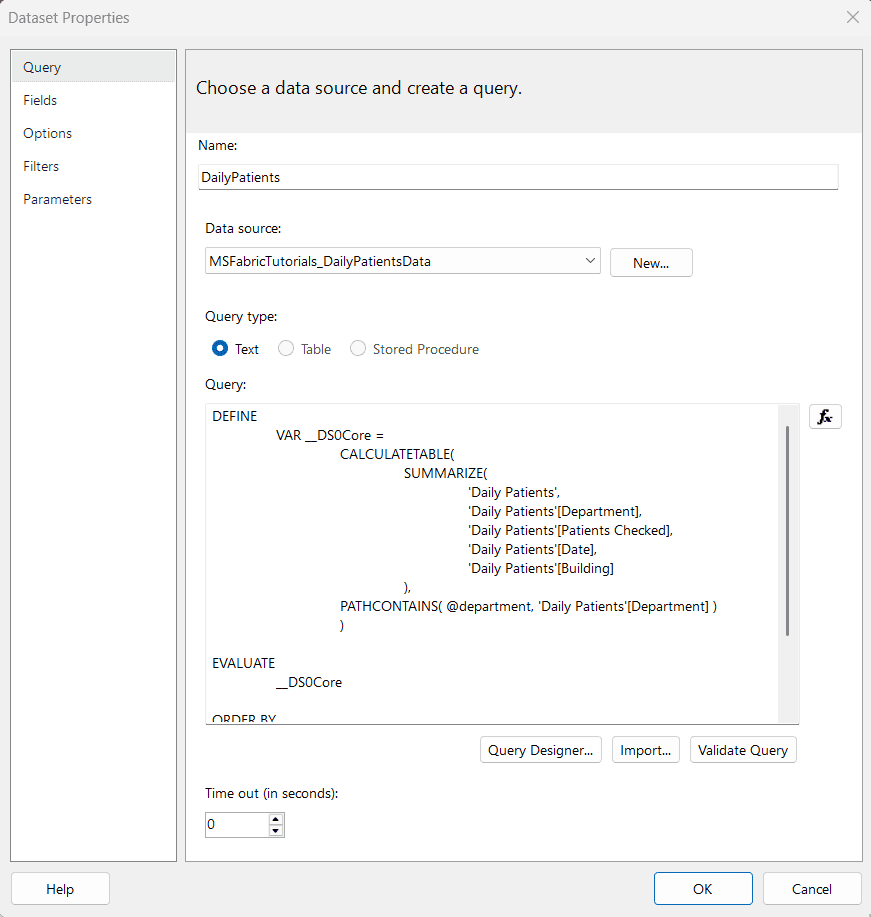Go to the Options page
This screenshot has height=917, width=871.
[47, 133]
